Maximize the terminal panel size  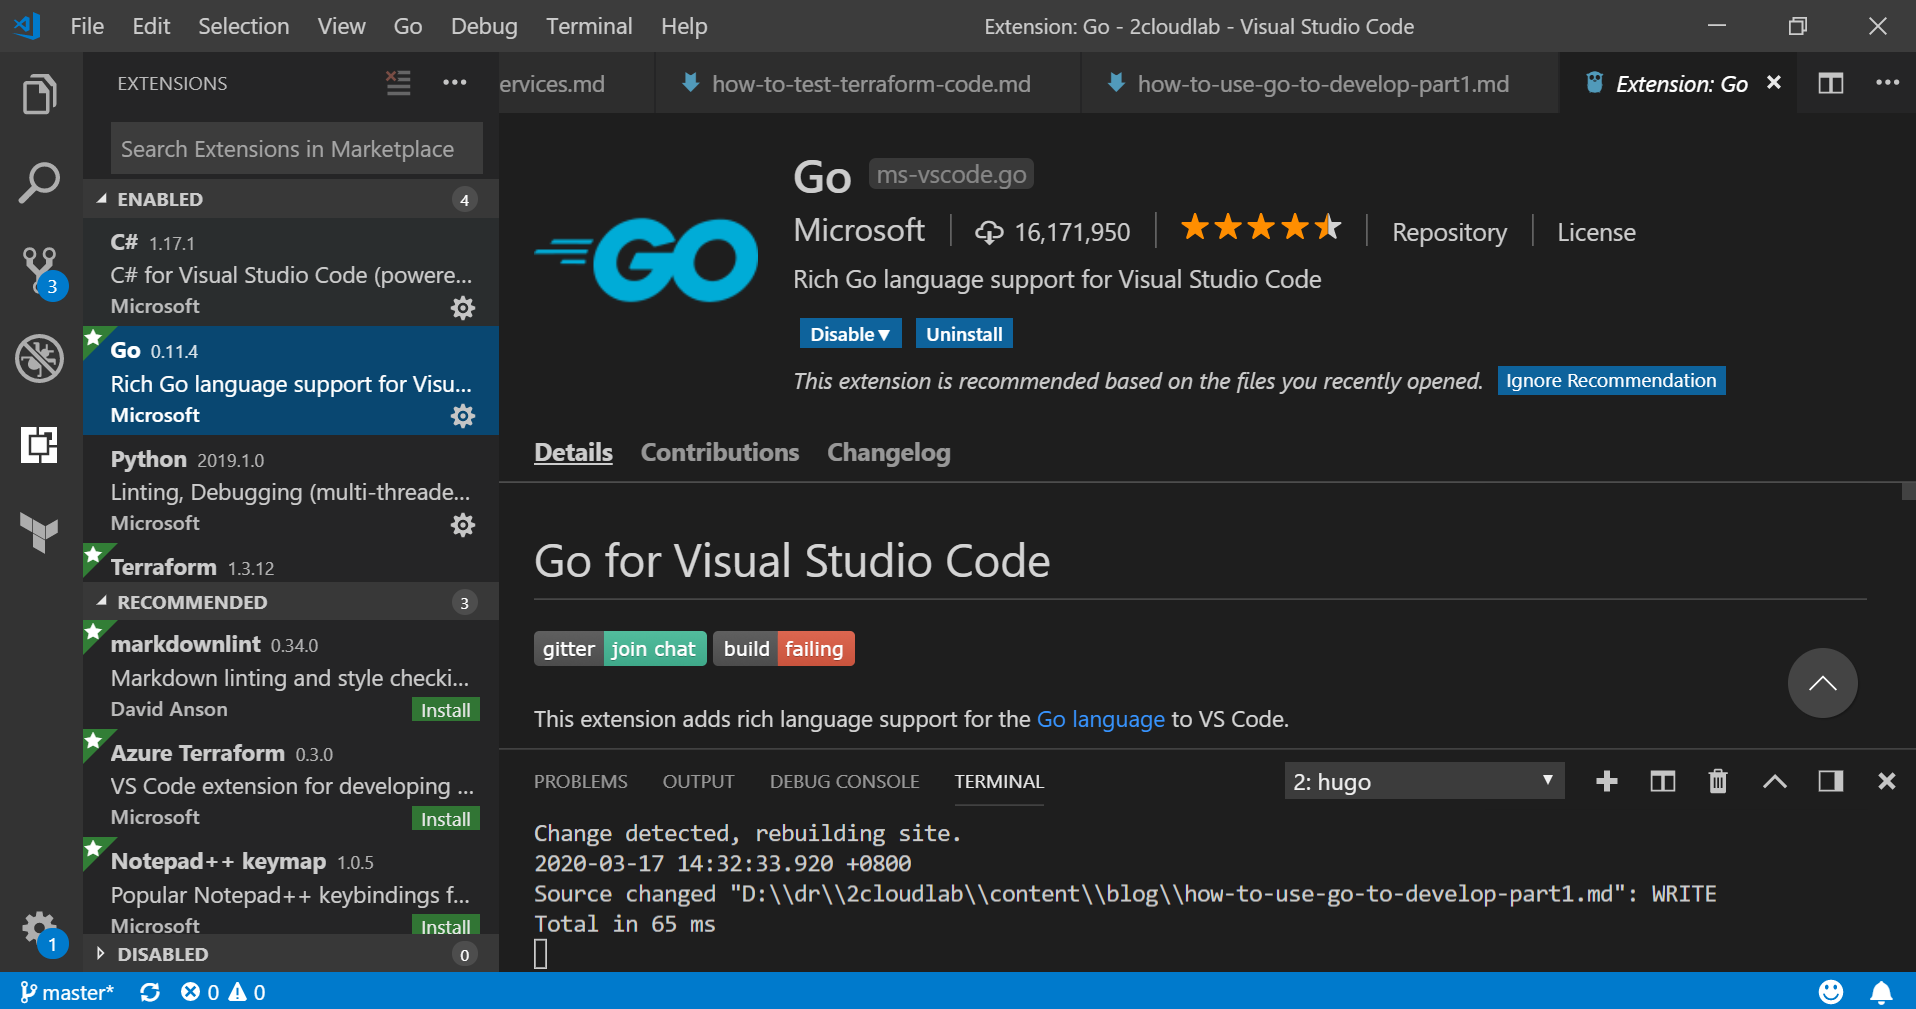click(x=1775, y=781)
